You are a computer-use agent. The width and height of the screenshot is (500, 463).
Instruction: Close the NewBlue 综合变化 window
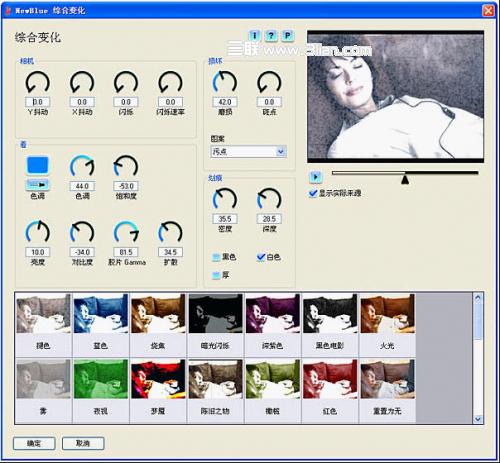point(488,11)
